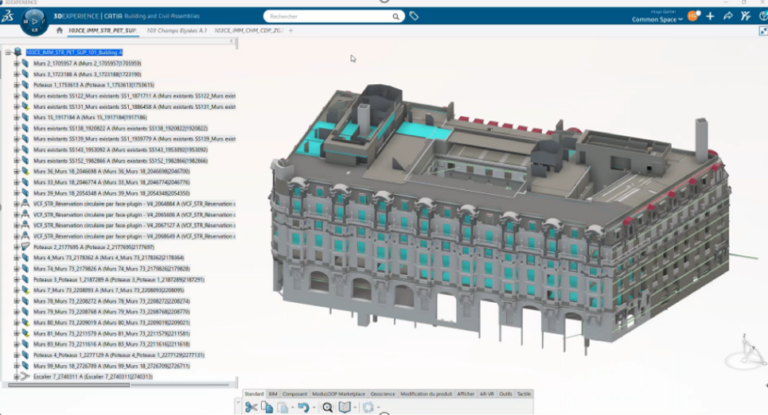This screenshot has width=768, height=415.
Task: Click the open book catalog icon
Action: click(x=345, y=407)
